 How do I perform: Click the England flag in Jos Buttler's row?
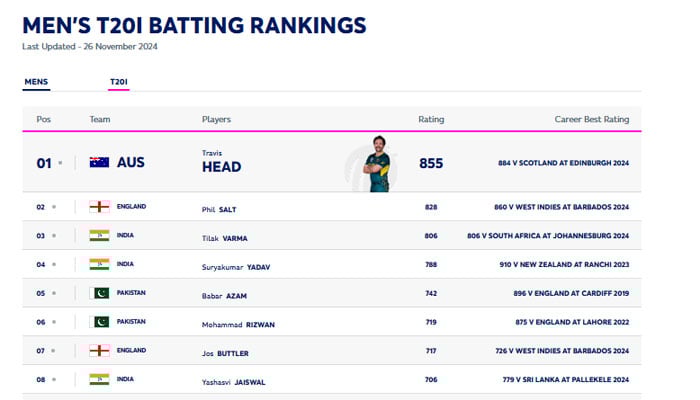coord(99,352)
